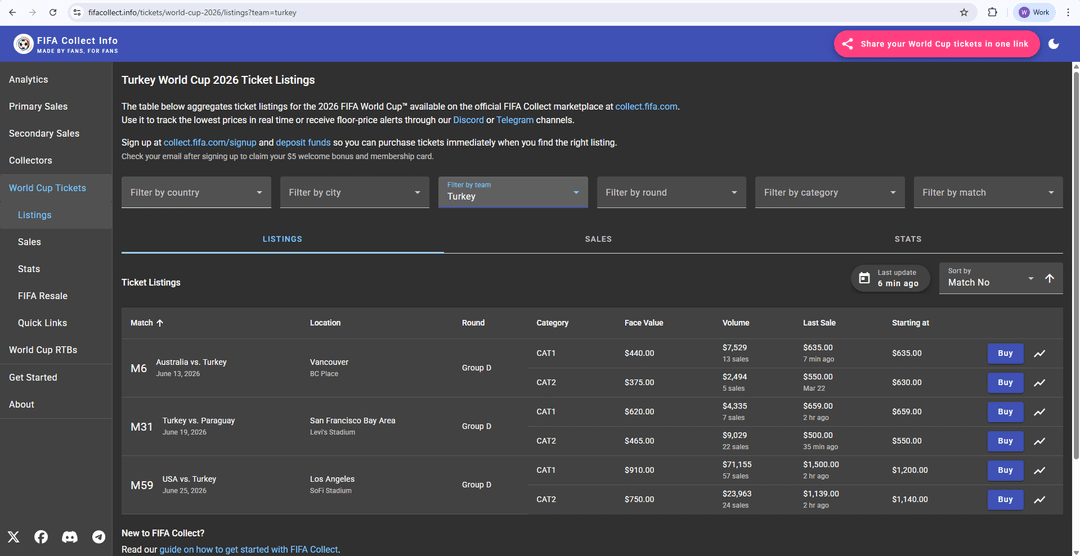
Task: Click the FIFA Collect Info soccer ball logo
Action: [x=23, y=44]
